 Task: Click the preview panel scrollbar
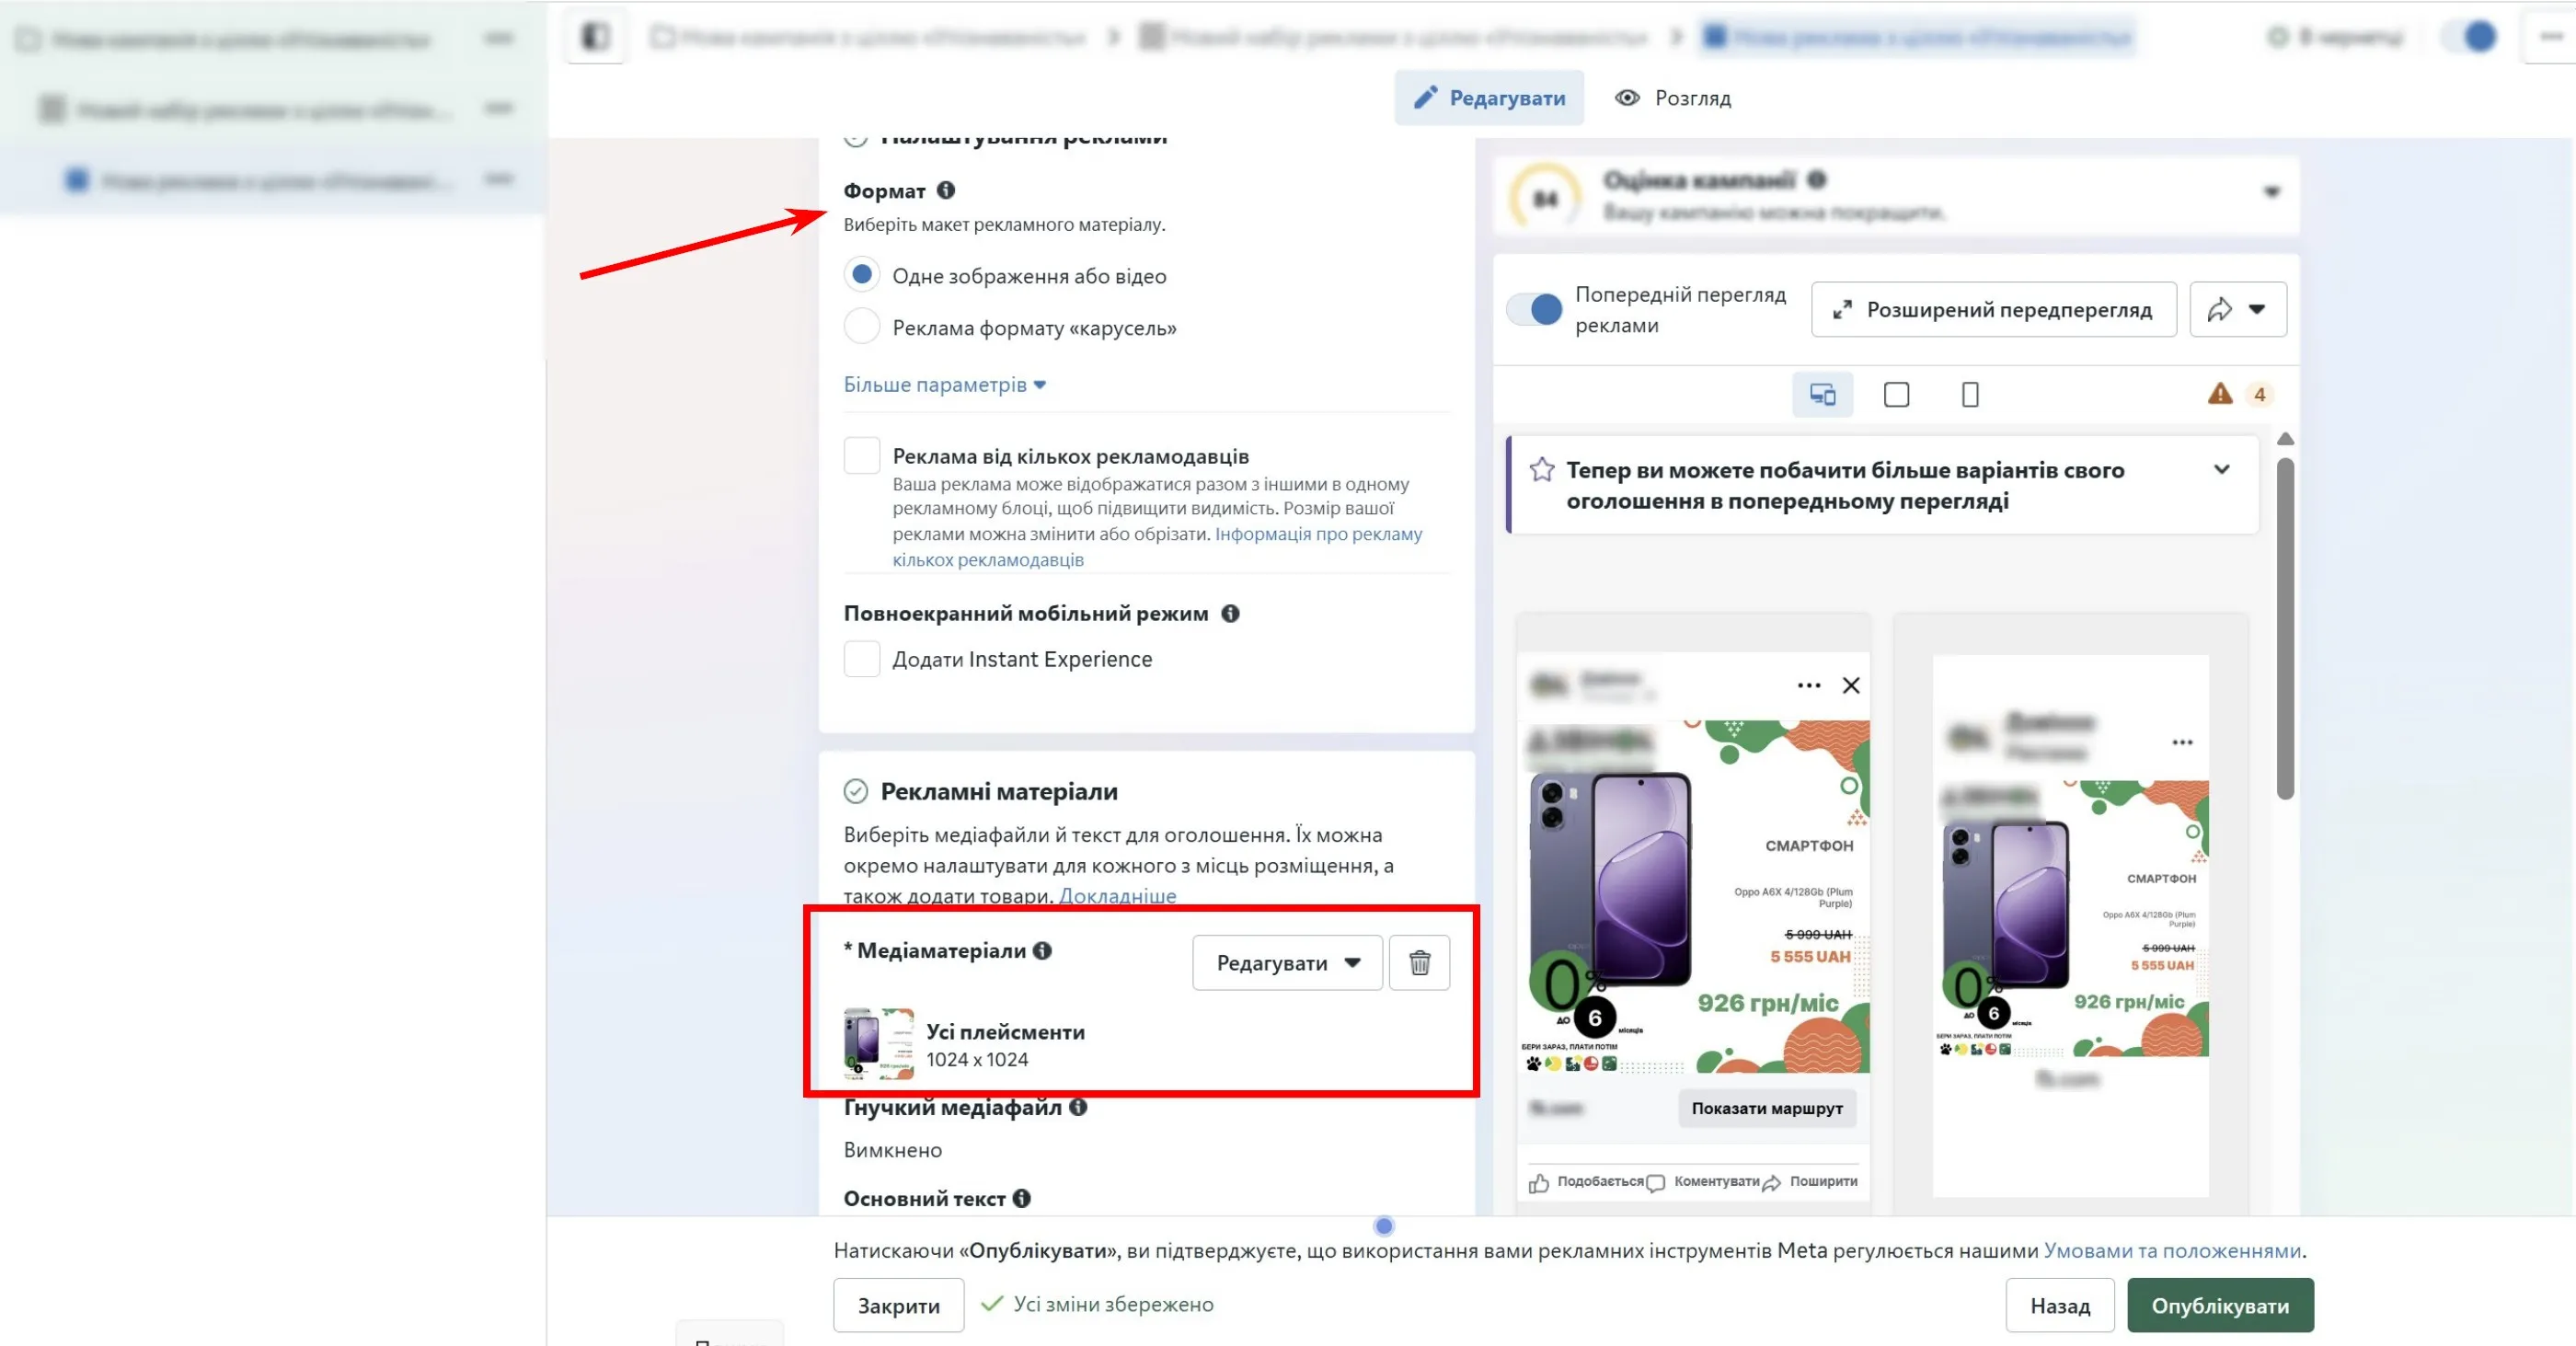2284,630
